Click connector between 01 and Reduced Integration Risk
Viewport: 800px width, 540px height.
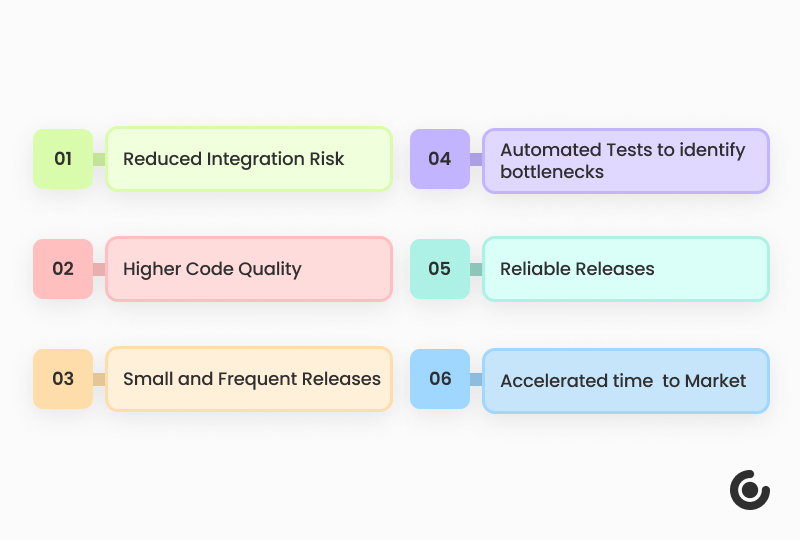point(99,159)
